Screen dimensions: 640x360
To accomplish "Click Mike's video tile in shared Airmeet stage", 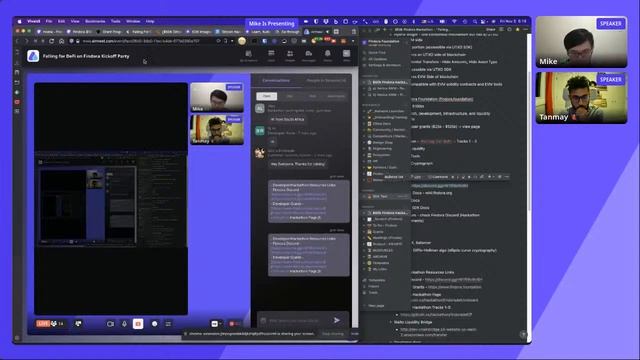I will click(x=217, y=97).
